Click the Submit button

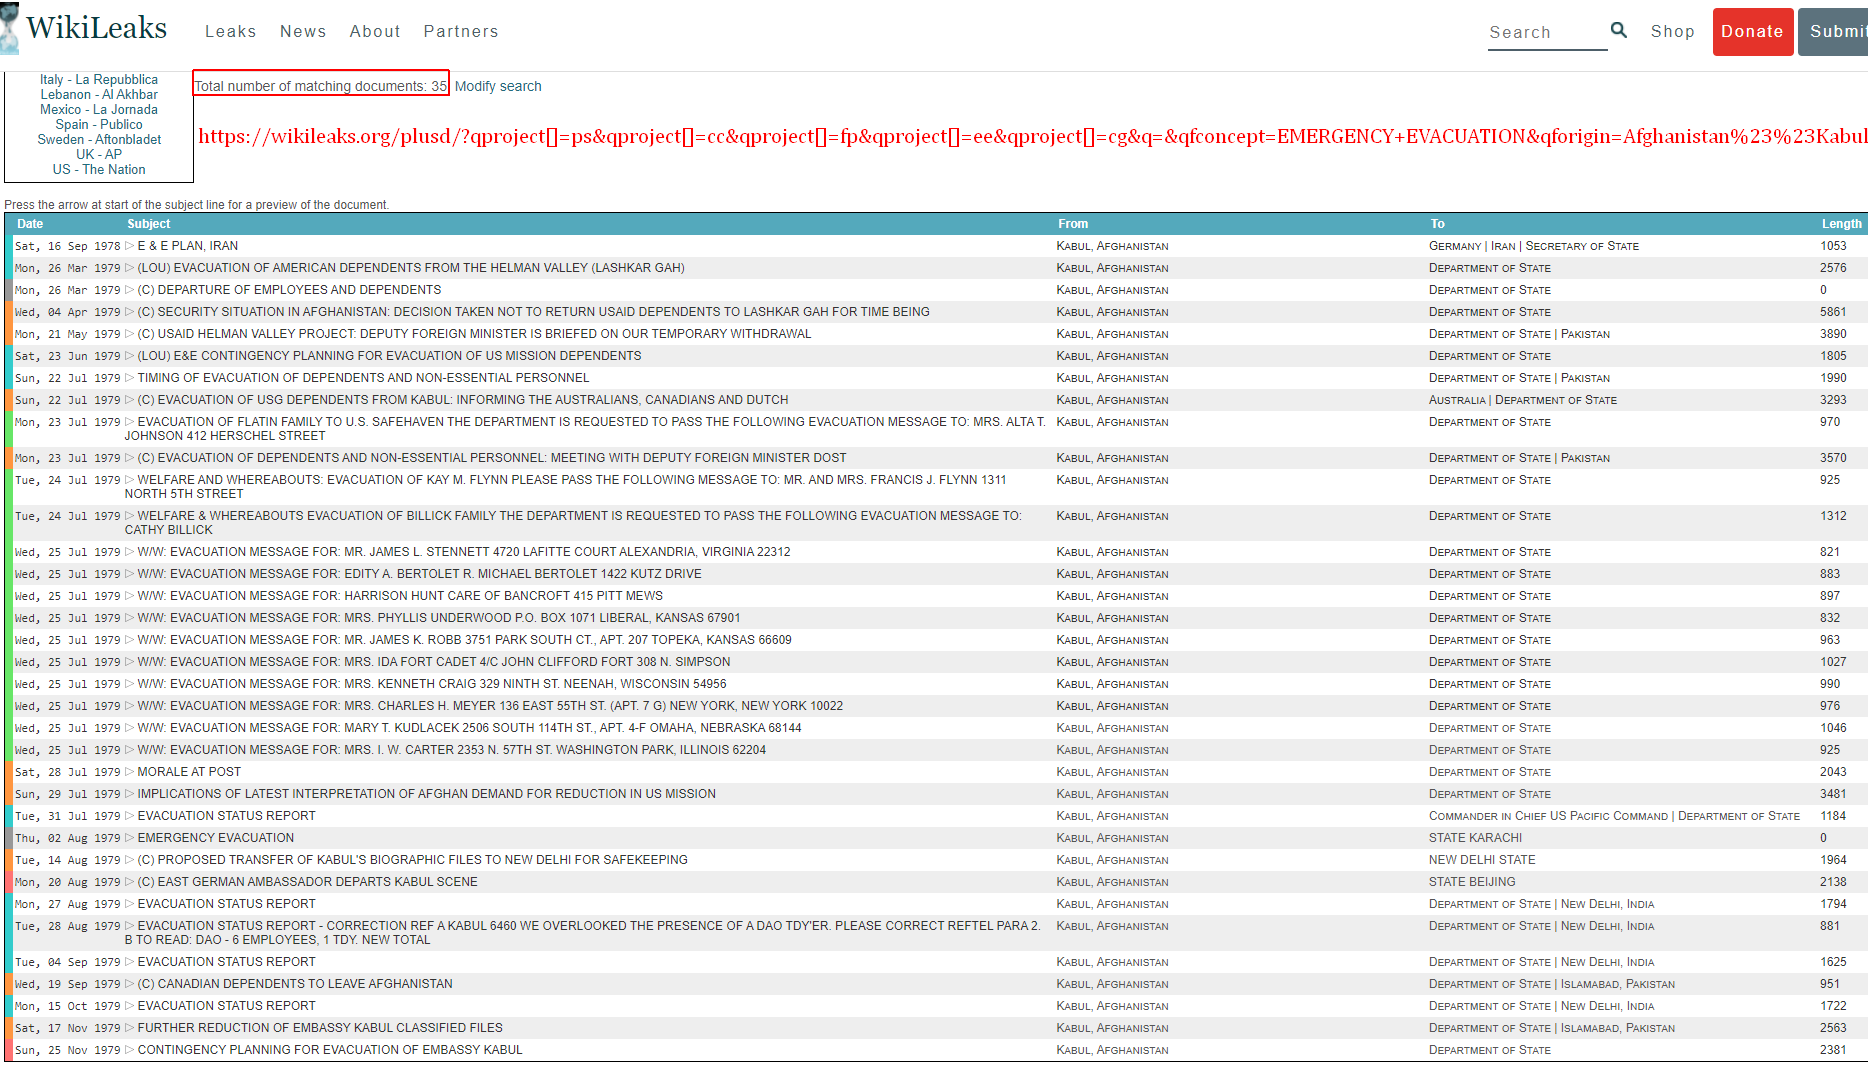coord(1834,31)
